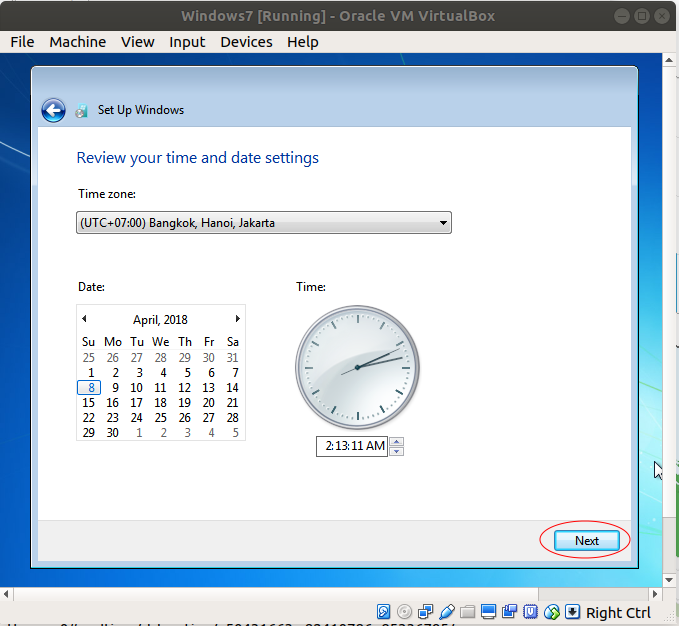Increase time with the up spinner
The height and width of the screenshot is (626, 679).
[x=396, y=442]
